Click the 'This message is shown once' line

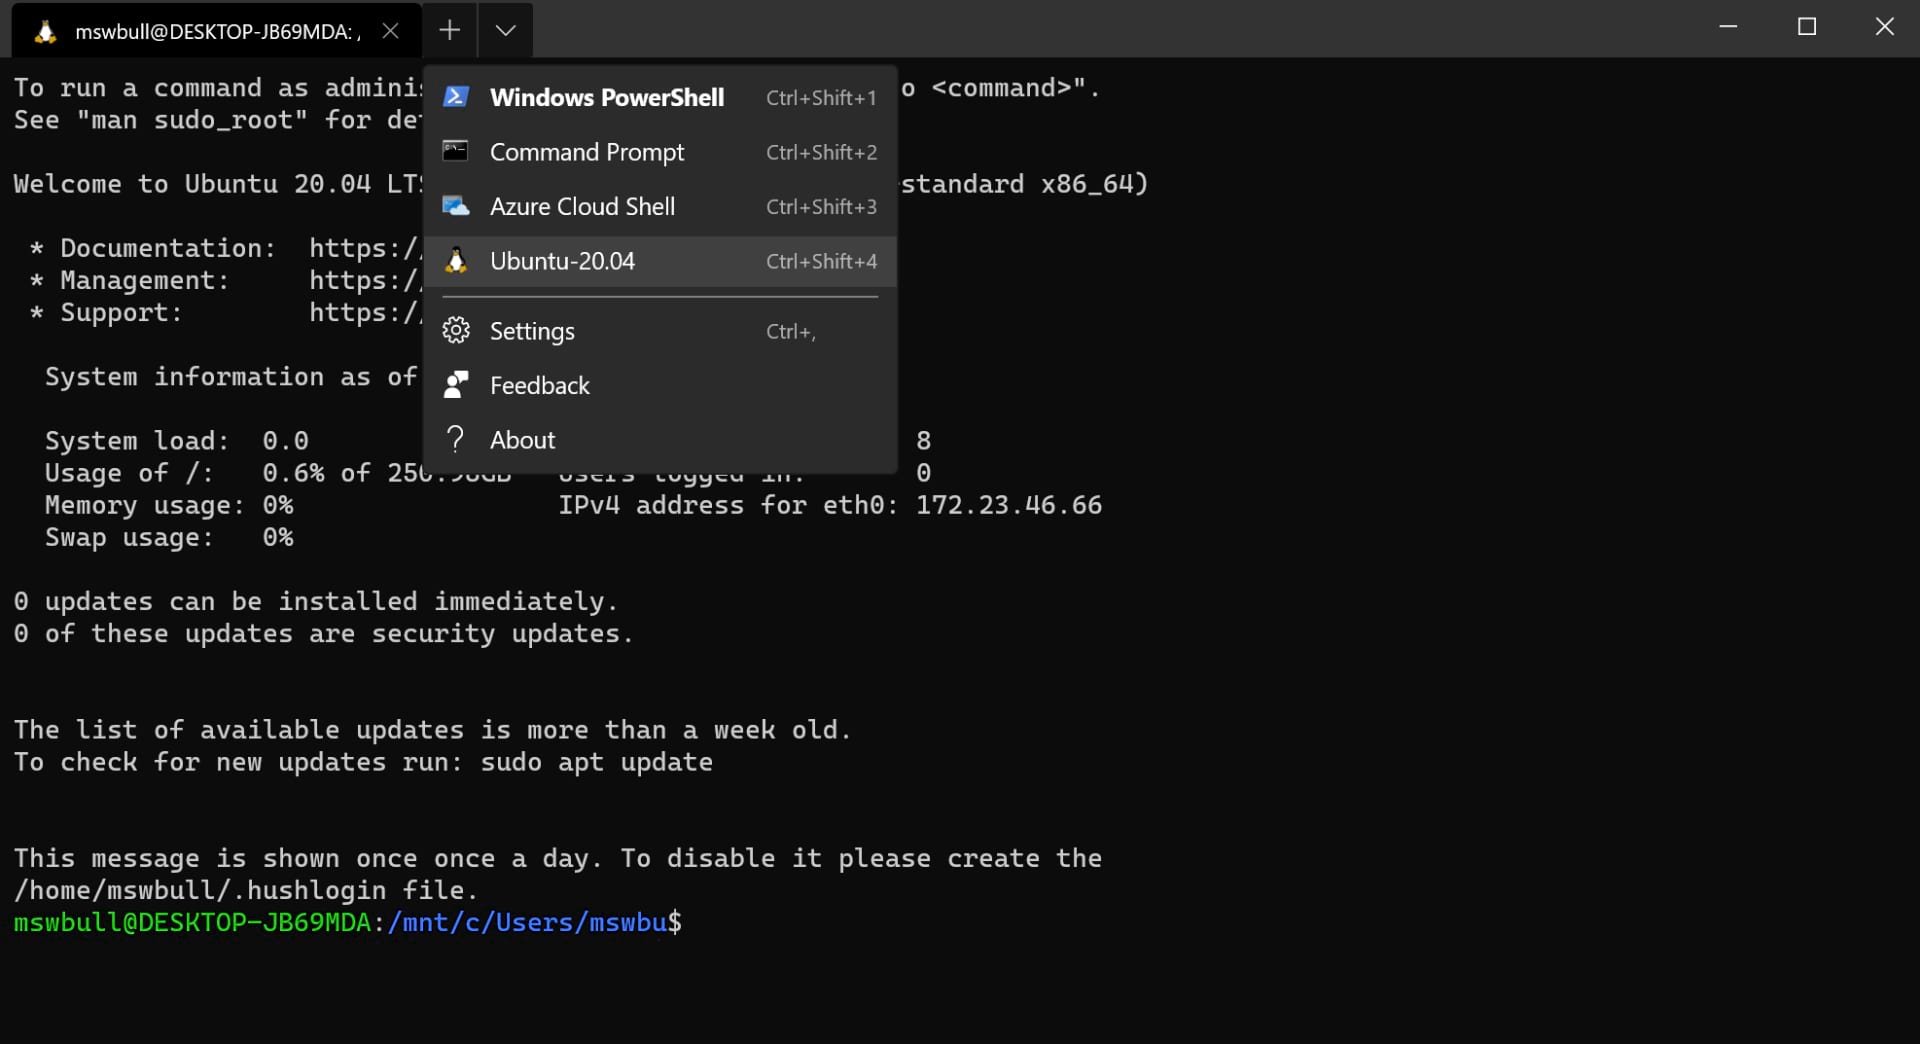(558, 858)
